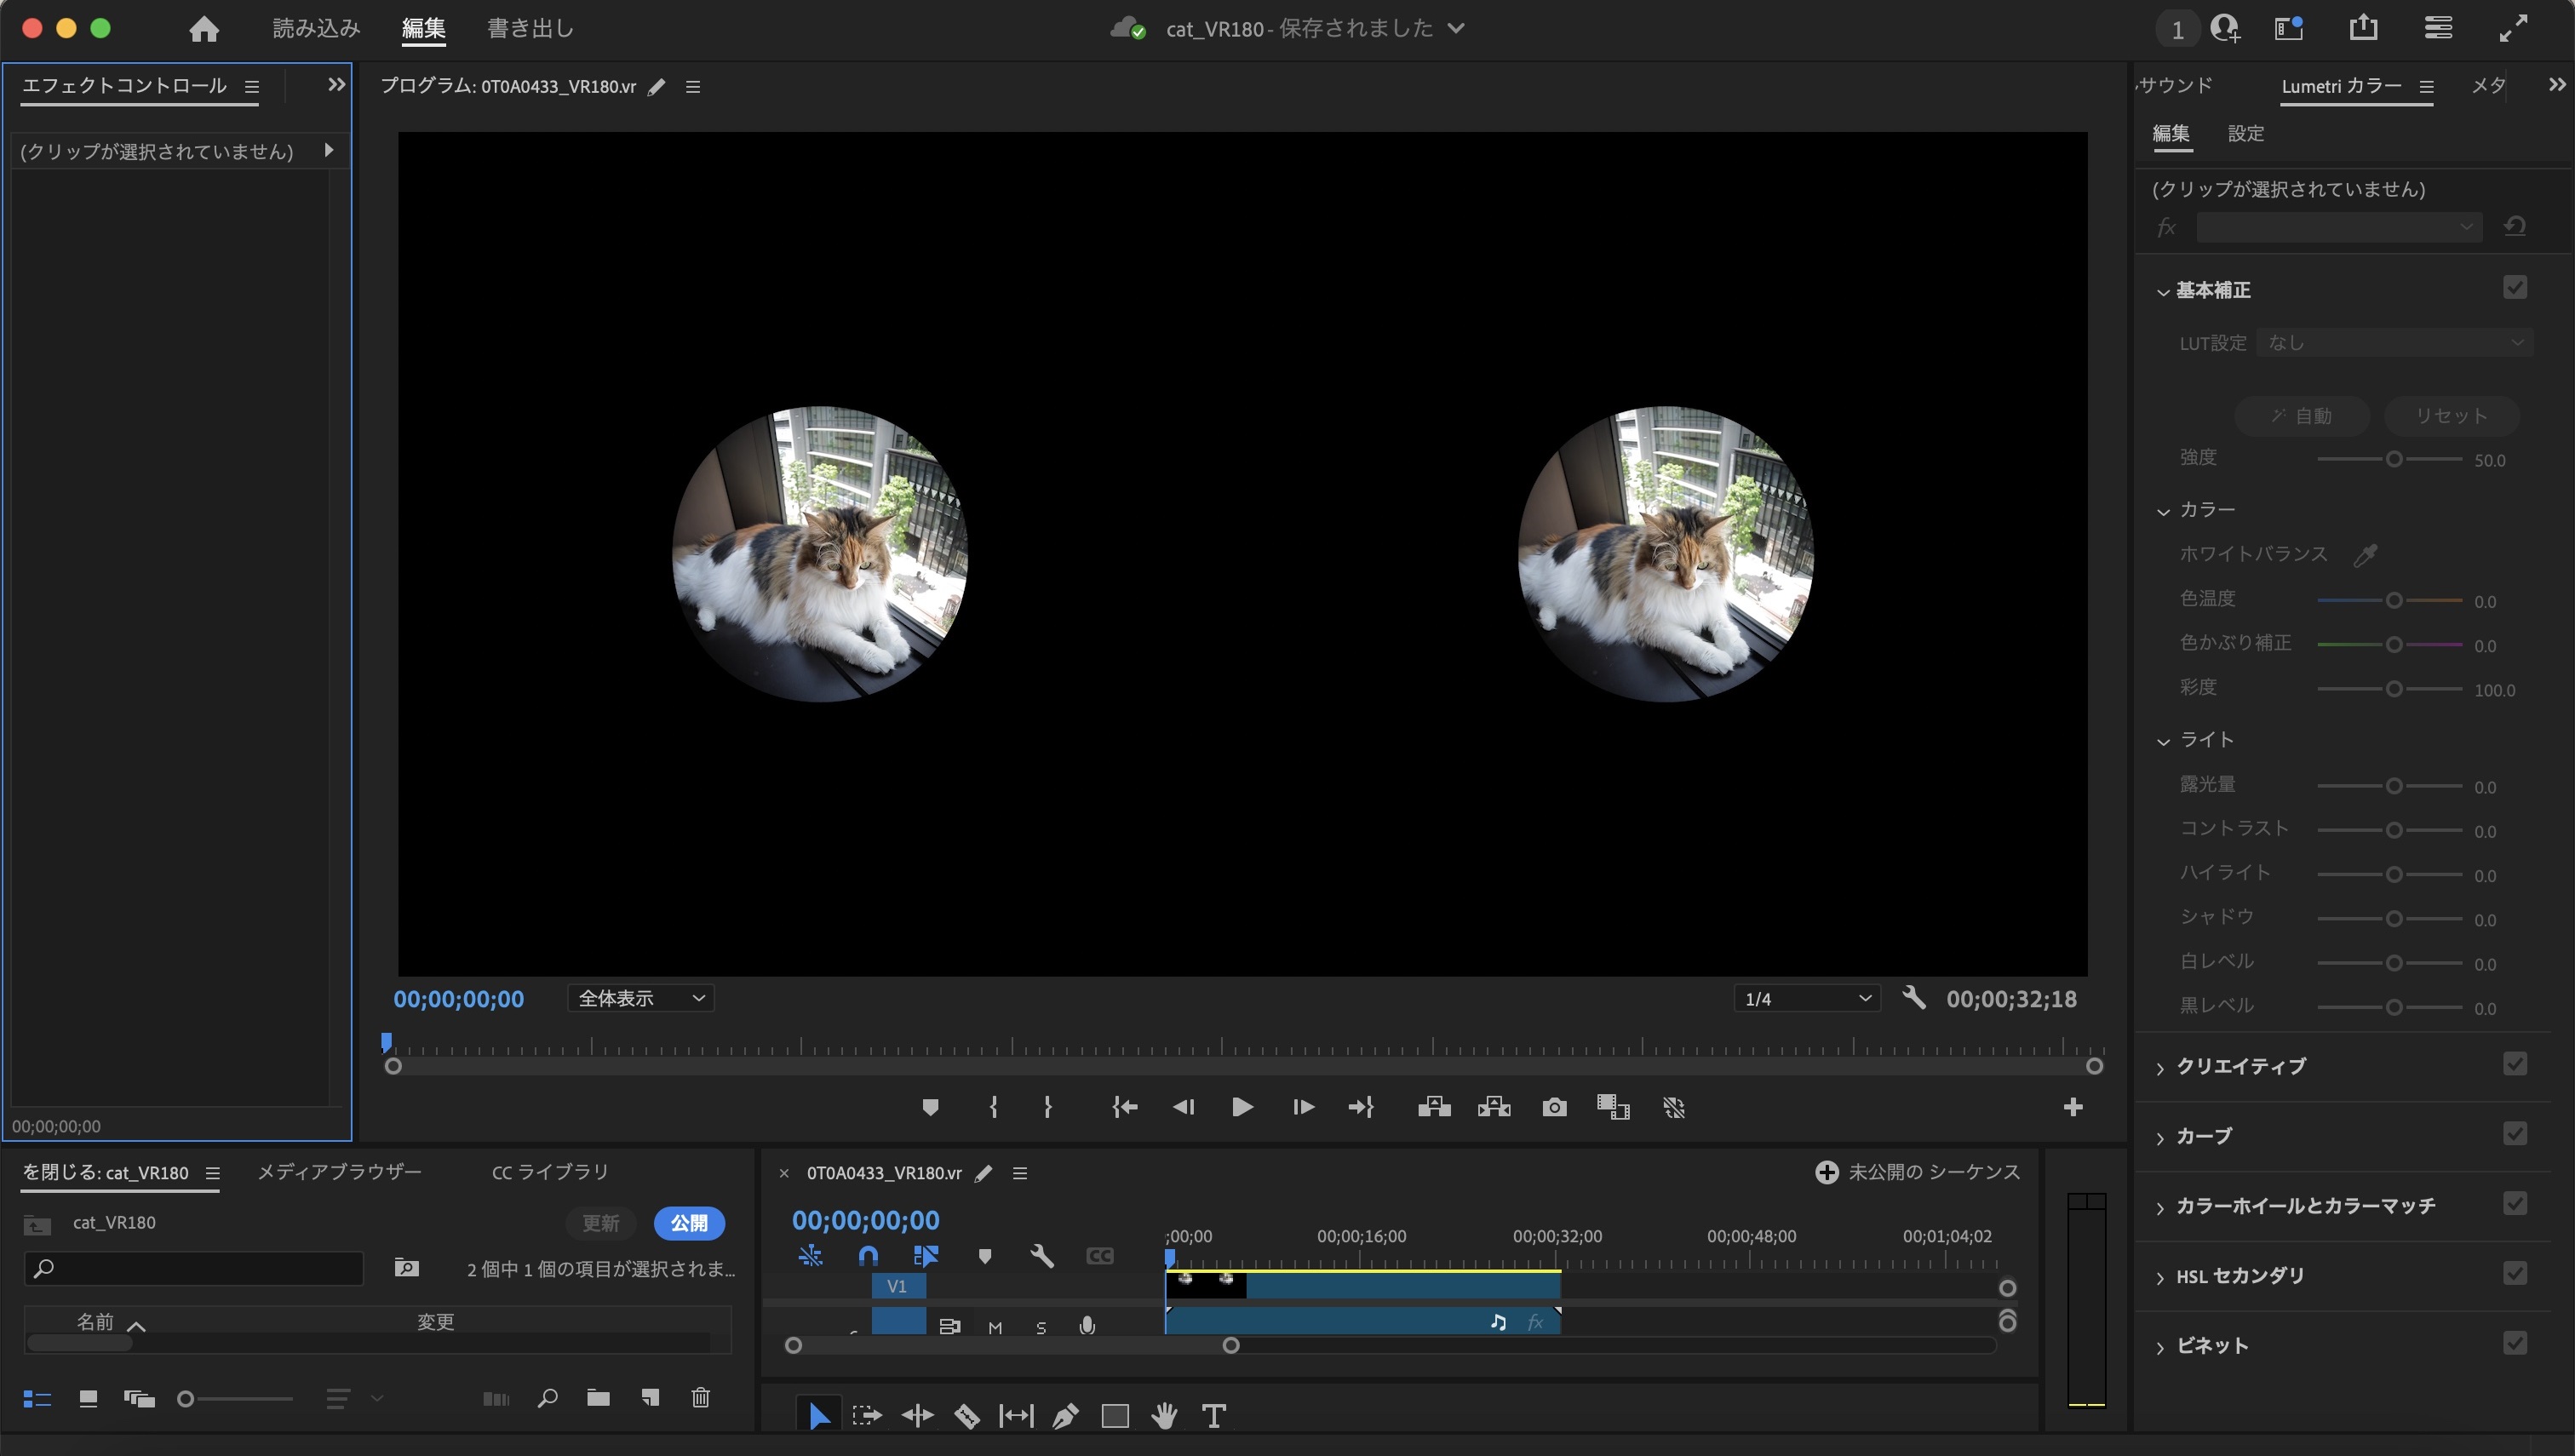Open the 1/4 playback resolution dropdown
Image resolution: width=2575 pixels, height=1456 pixels.
point(1806,998)
